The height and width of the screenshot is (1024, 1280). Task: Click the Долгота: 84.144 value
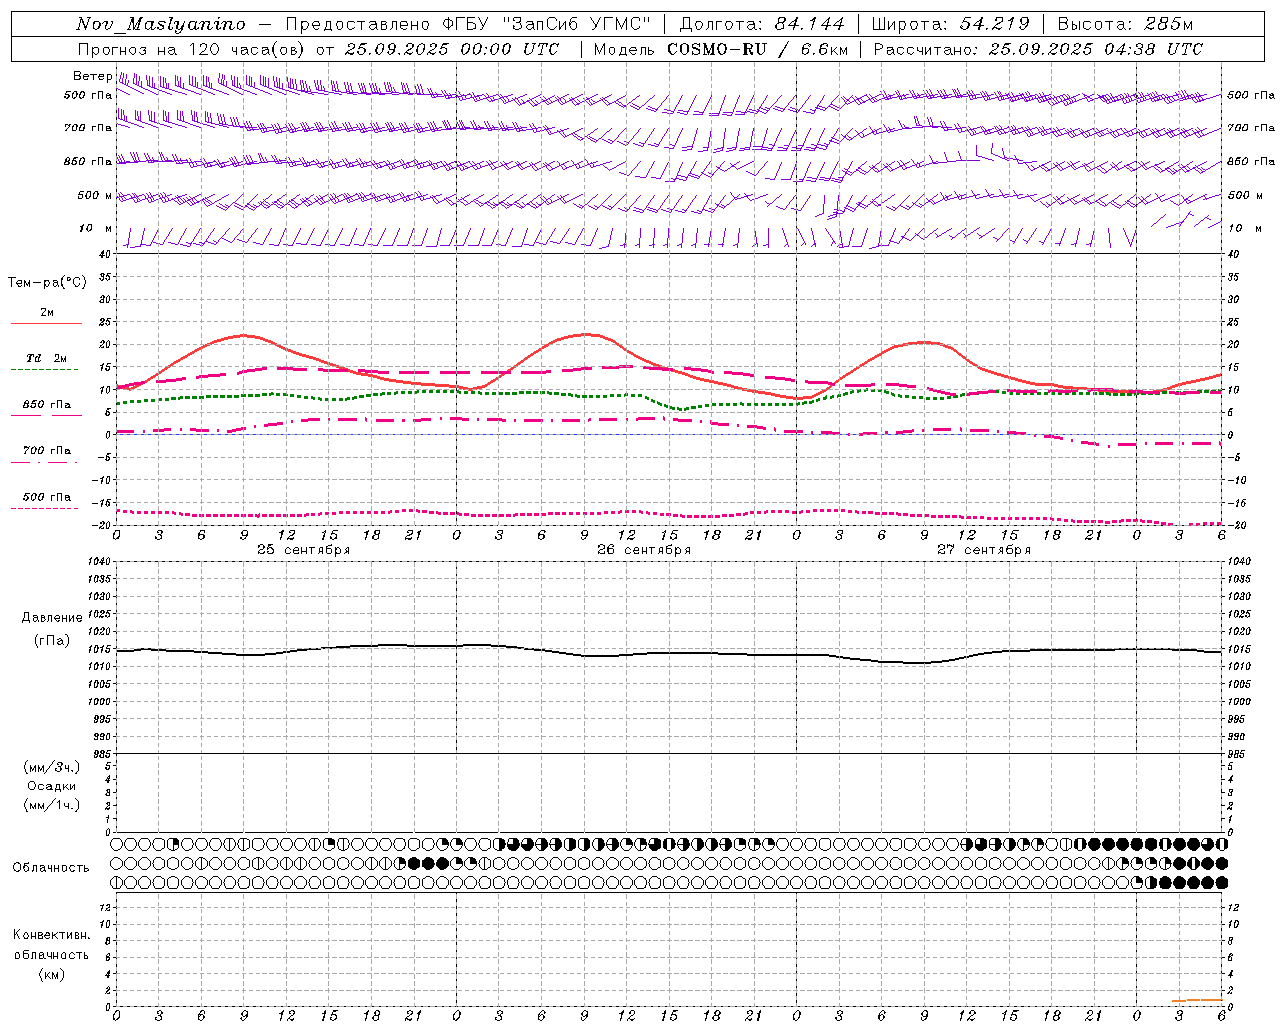762,24
